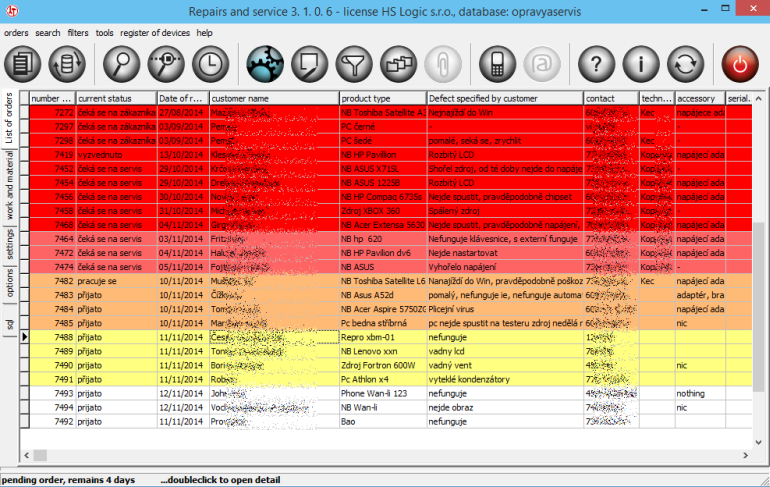Sort by Defect specified by customer header
This screenshot has height=487, width=770.
click(x=505, y=99)
